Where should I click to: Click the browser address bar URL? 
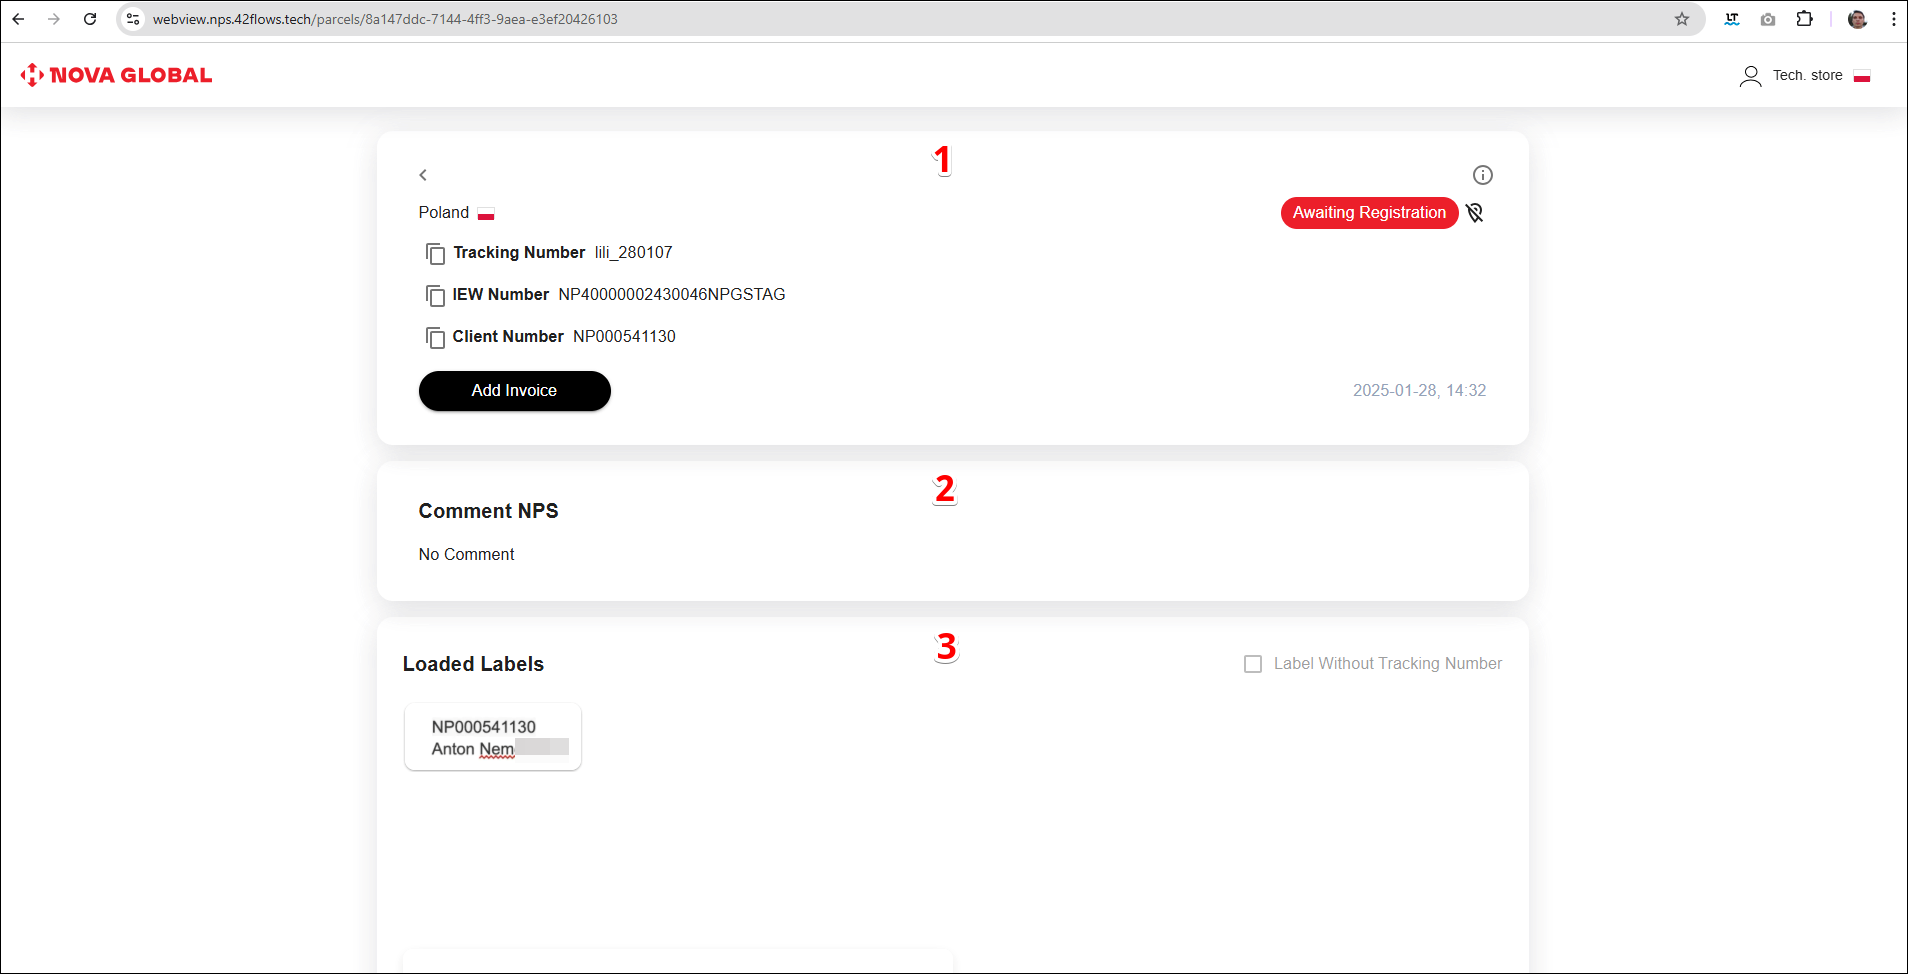[385, 19]
